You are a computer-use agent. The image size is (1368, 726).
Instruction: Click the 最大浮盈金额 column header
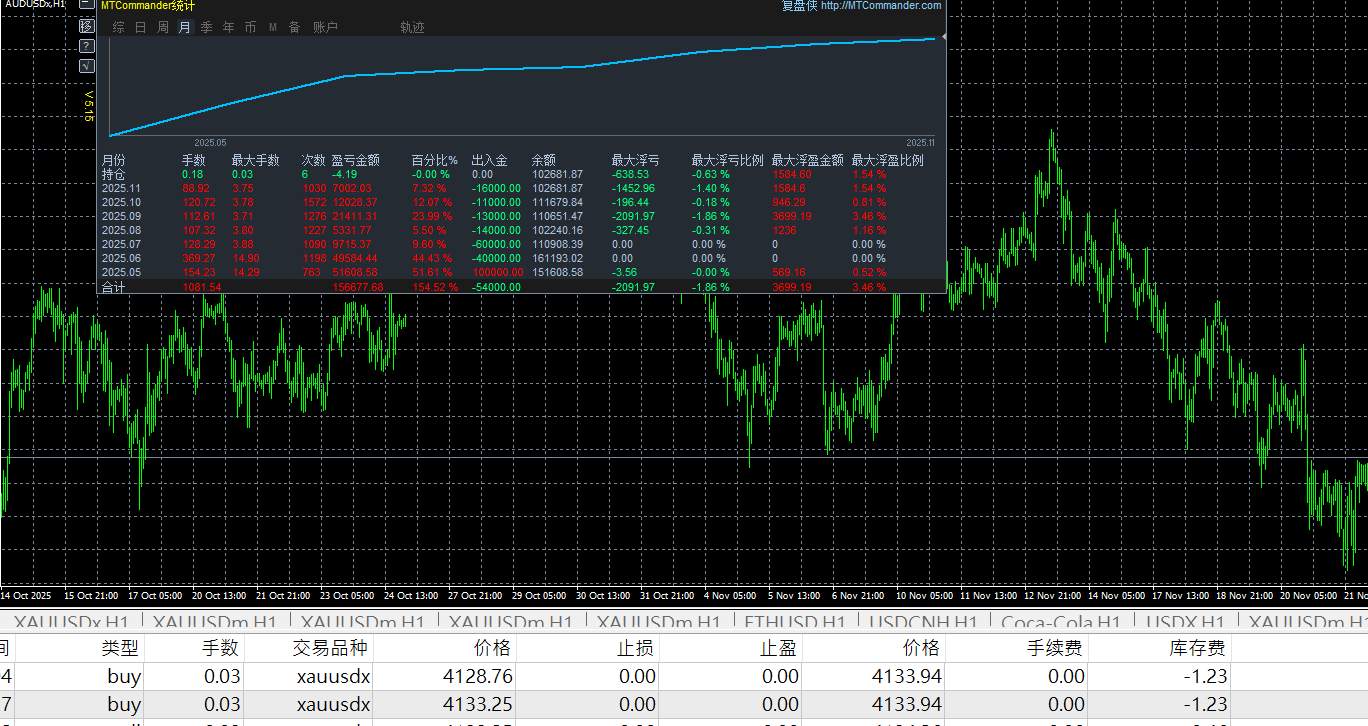(x=808, y=160)
